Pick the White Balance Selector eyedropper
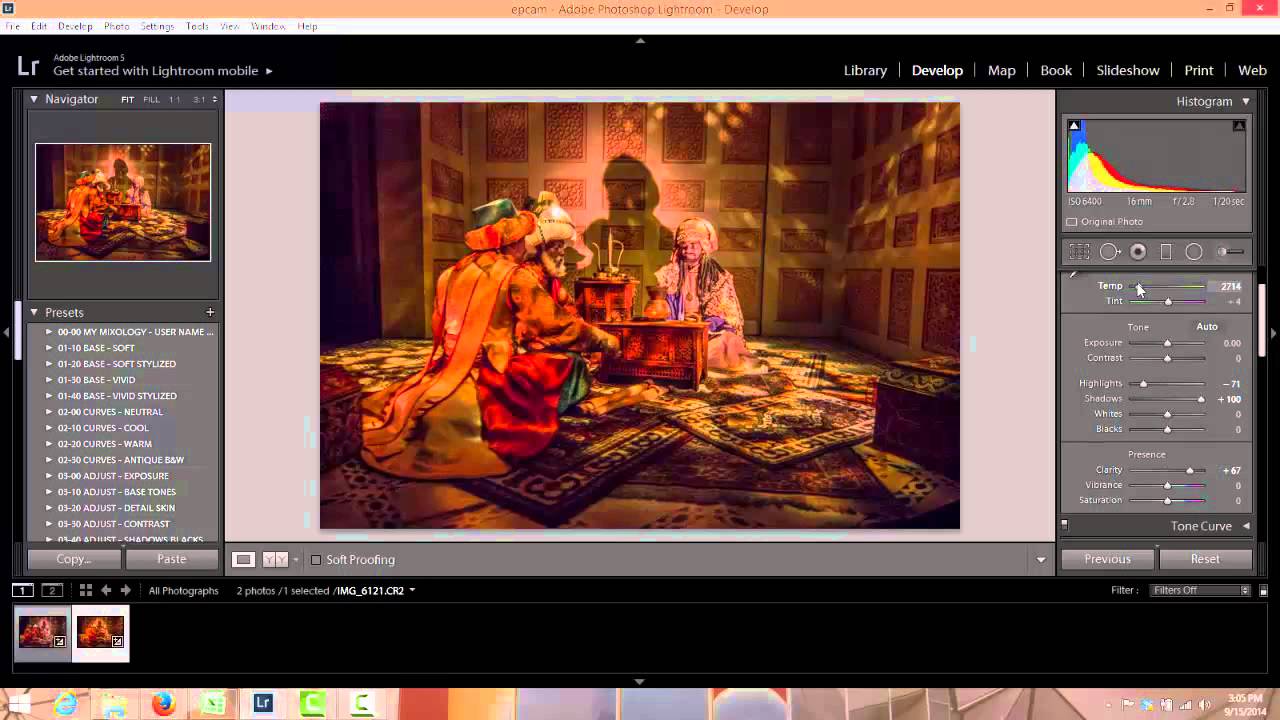Viewport: 1280px width, 720px height. tap(1073, 274)
